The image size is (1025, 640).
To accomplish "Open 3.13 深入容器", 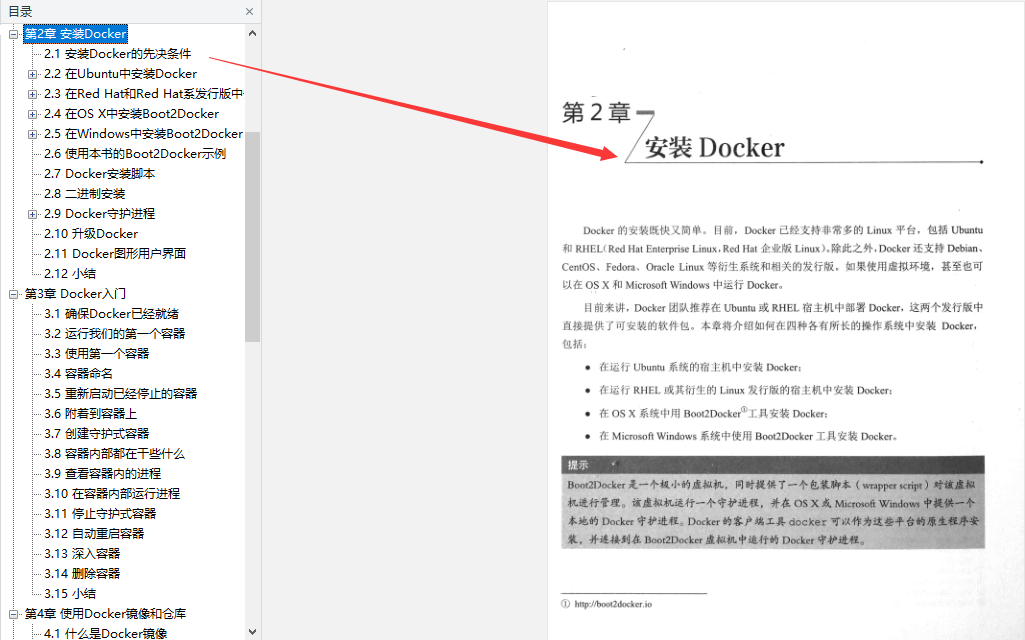I will click(x=82, y=554).
